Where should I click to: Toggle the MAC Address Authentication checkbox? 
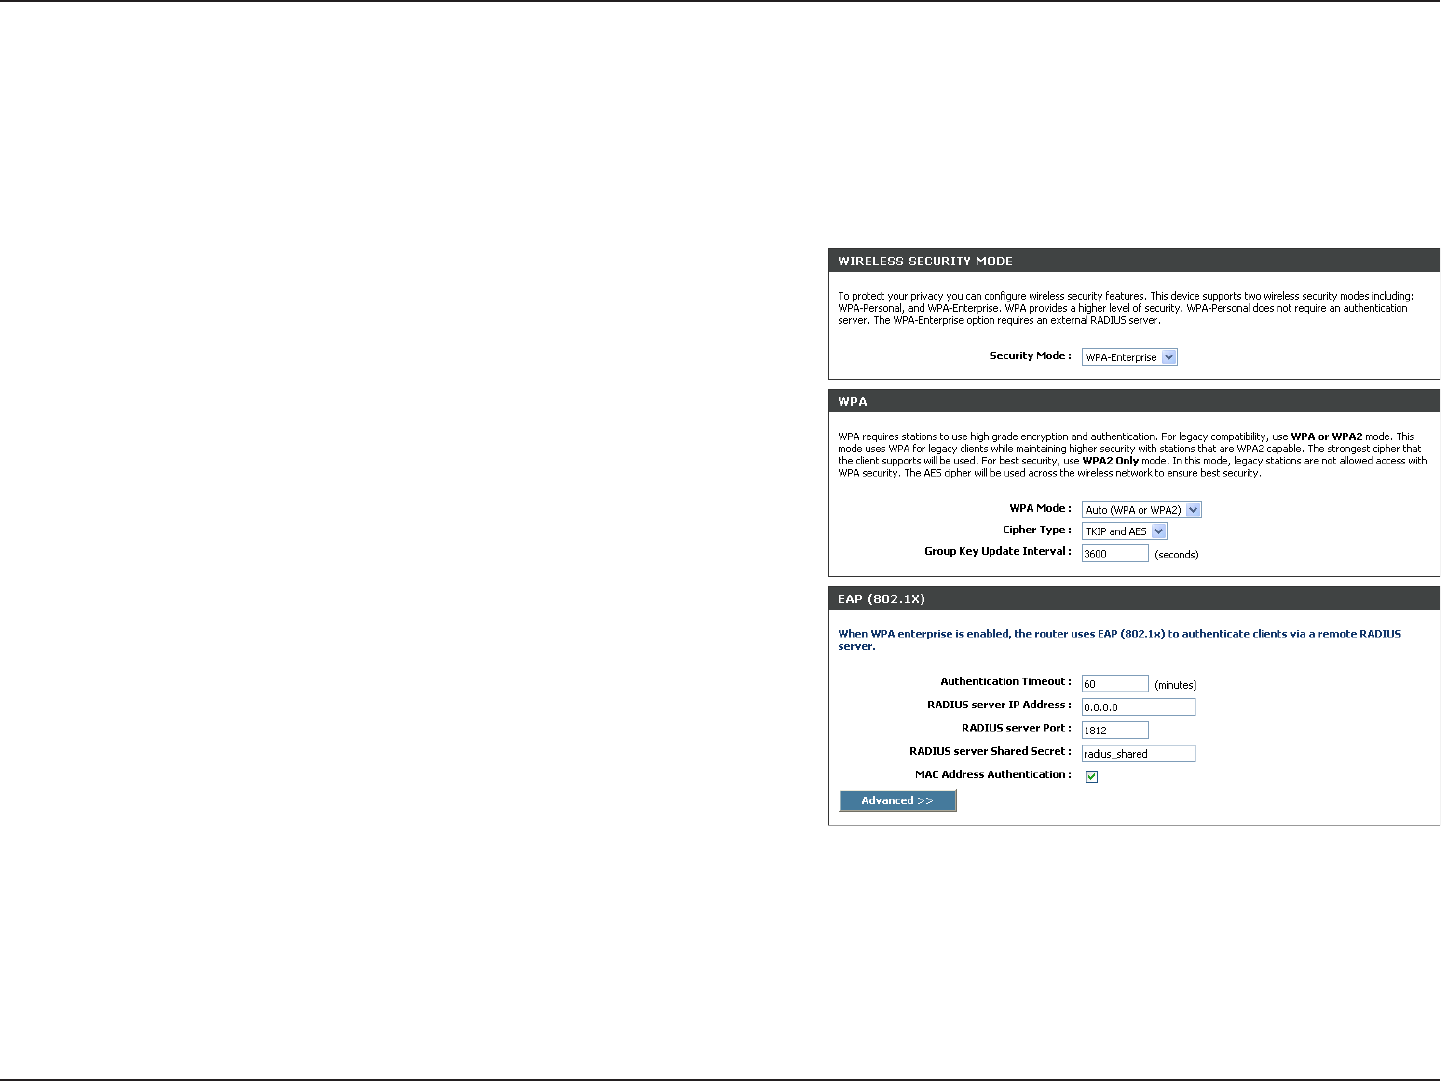(1092, 777)
